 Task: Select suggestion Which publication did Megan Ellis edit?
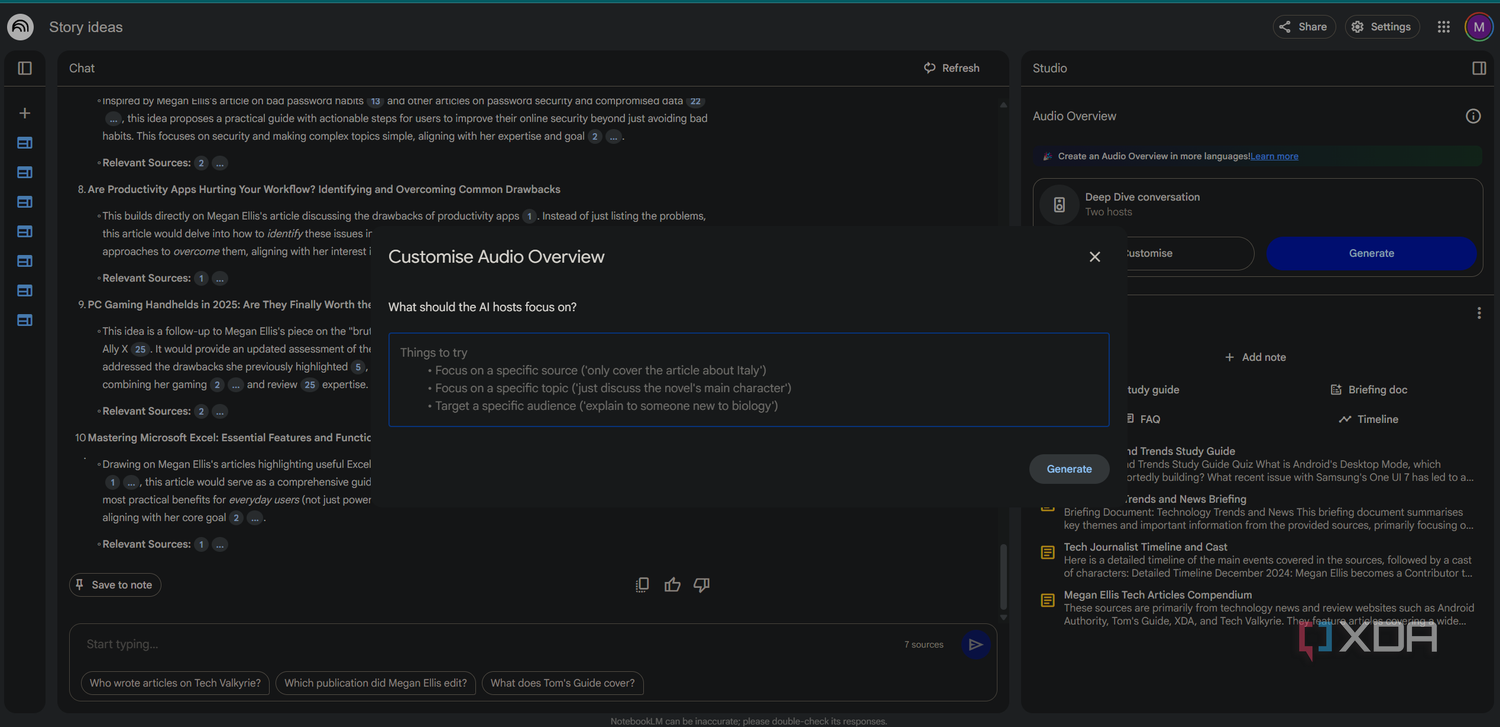coord(375,683)
